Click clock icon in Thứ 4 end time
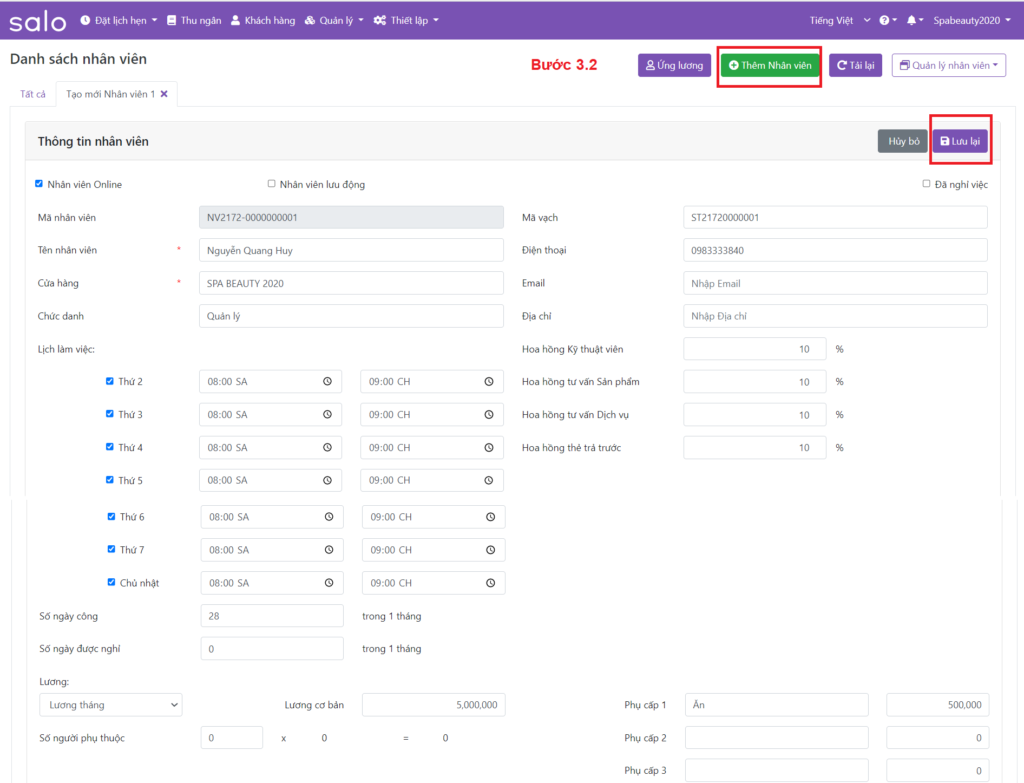The image size is (1024, 783). (x=489, y=448)
